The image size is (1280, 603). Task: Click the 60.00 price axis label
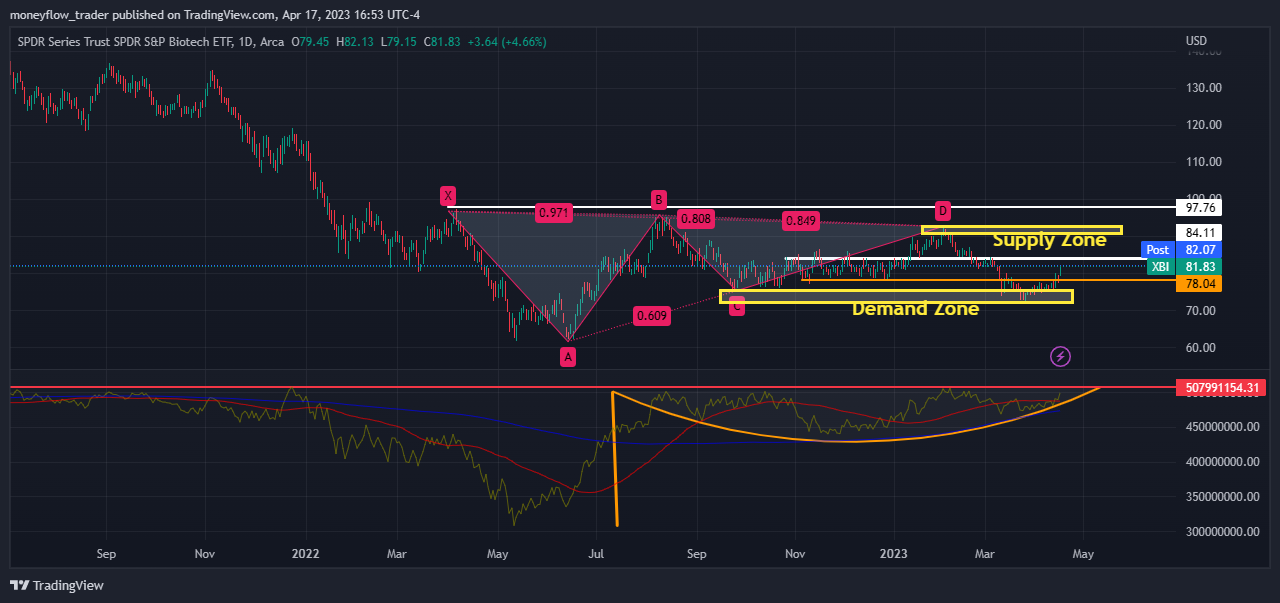(x=1200, y=348)
